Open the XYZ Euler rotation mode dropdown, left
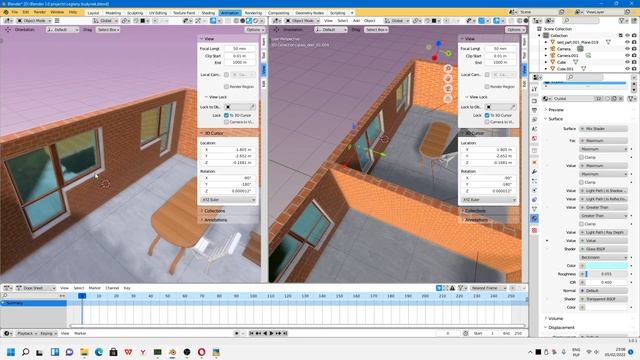The height and width of the screenshot is (360, 640). (228, 200)
